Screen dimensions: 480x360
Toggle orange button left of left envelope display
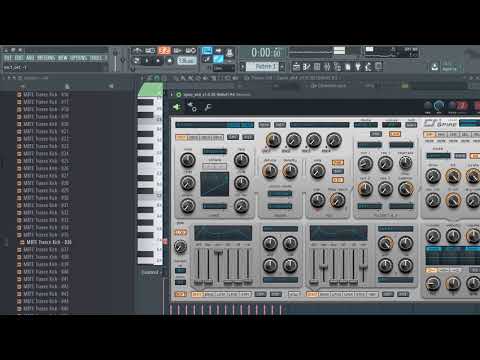tap(181, 232)
